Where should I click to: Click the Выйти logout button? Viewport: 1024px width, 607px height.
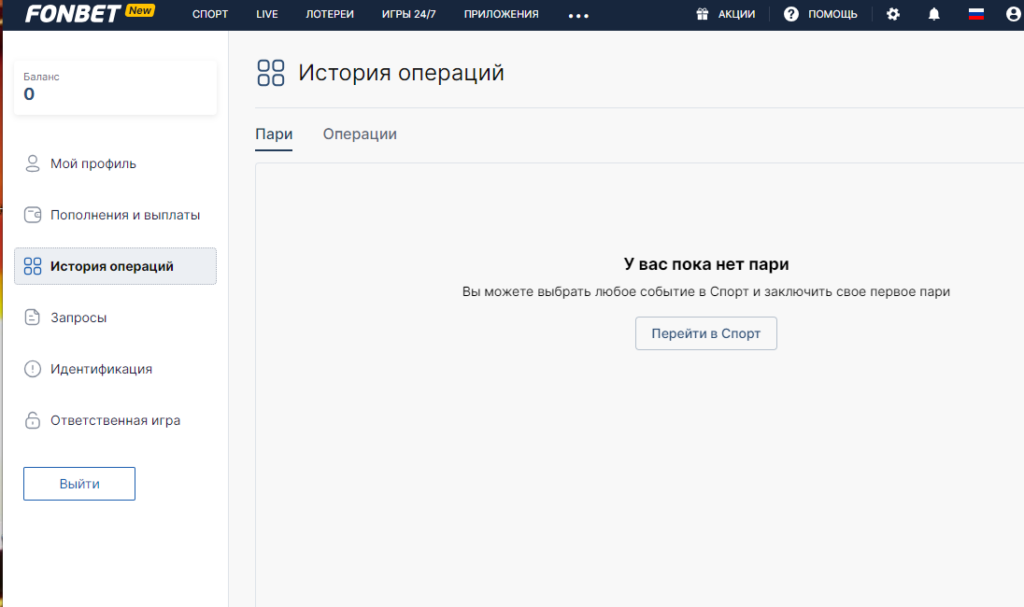tap(79, 484)
